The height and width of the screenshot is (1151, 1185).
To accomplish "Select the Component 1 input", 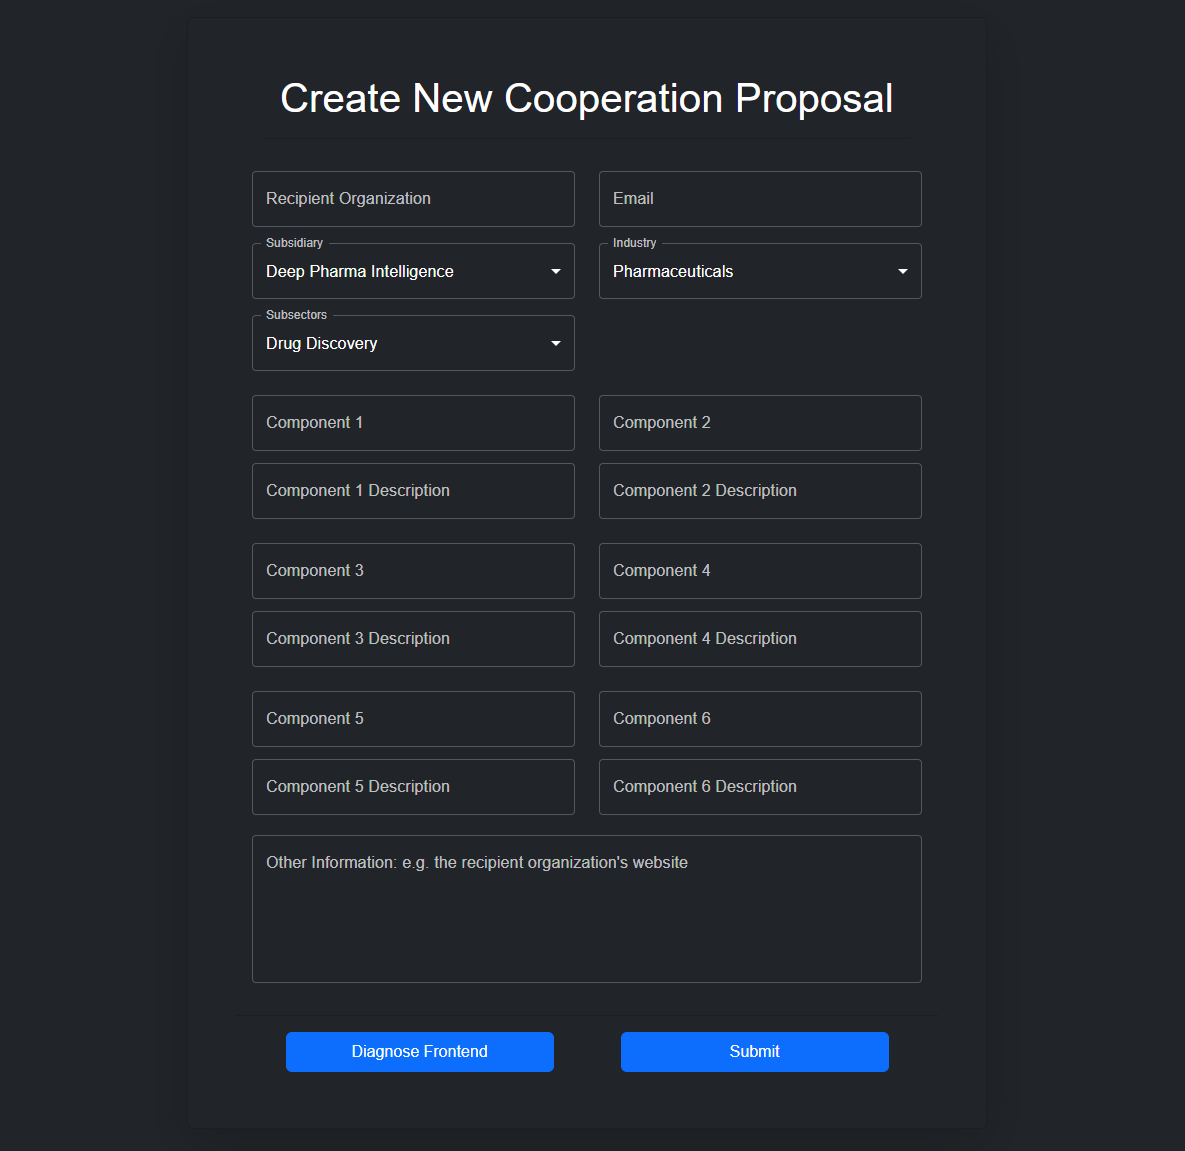I will click(x=413, y=423).
